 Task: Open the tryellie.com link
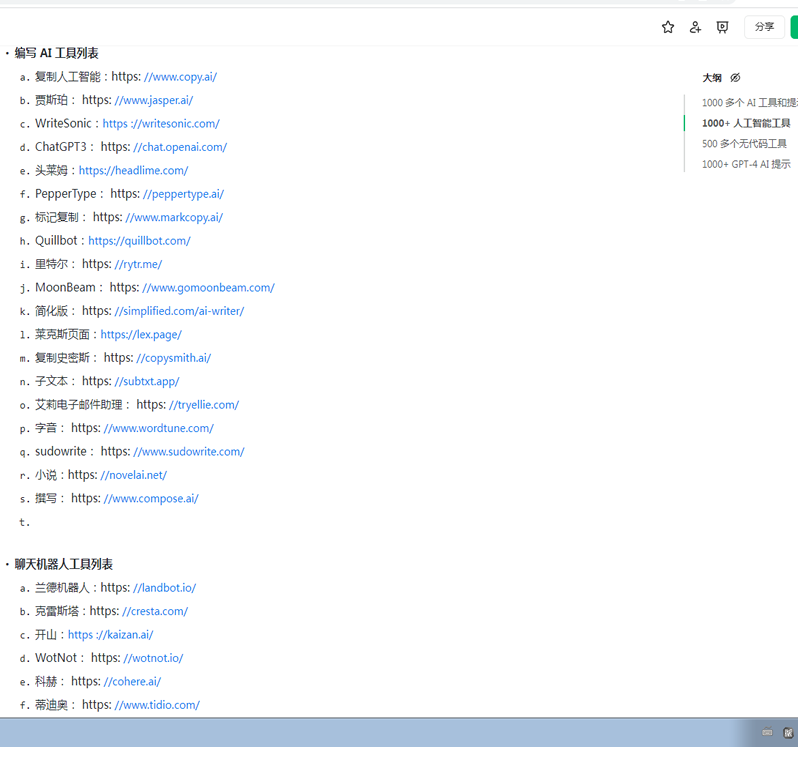(x=204, y=405)
